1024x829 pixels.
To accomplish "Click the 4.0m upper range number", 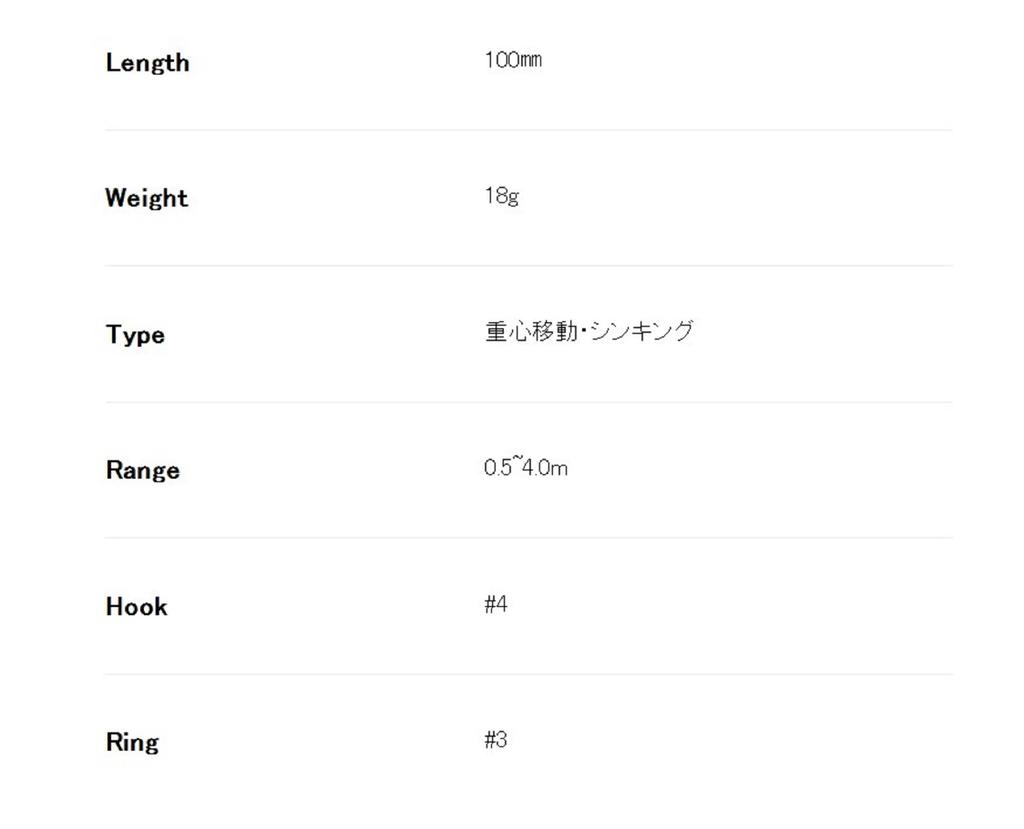I will click(x=545, y=468).
